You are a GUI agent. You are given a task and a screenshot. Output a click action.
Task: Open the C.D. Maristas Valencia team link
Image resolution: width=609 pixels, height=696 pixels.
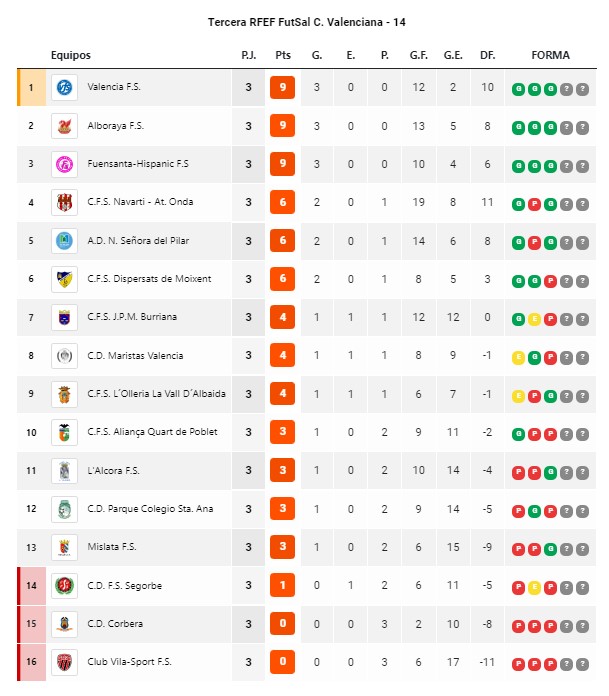[135, 356]
